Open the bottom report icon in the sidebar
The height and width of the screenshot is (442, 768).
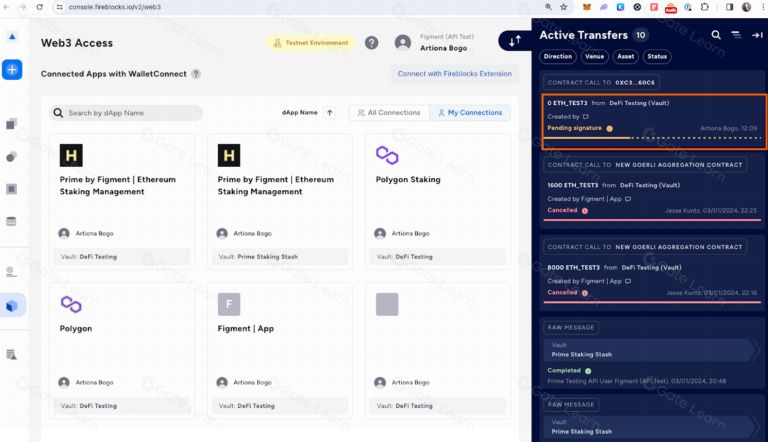click(11, 354)
